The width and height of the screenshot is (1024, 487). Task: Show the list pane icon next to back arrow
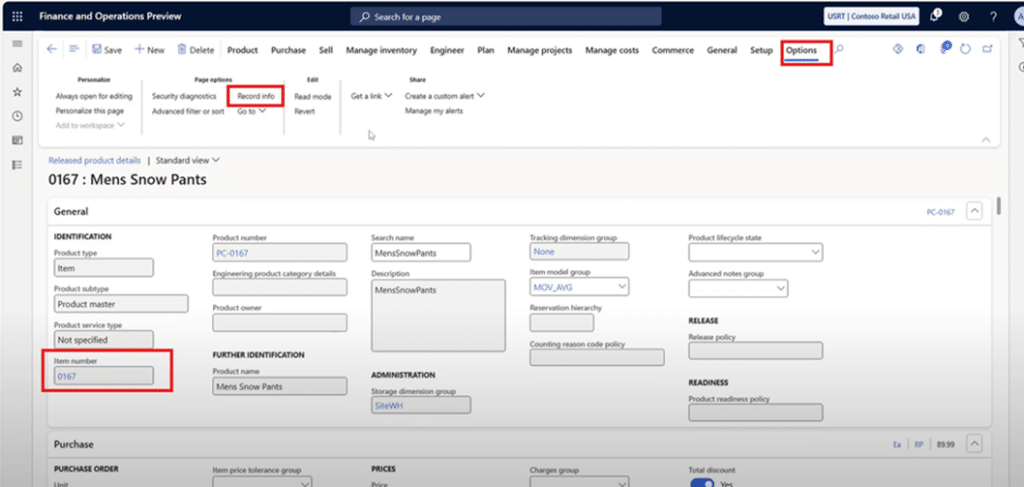coord(74,50)
